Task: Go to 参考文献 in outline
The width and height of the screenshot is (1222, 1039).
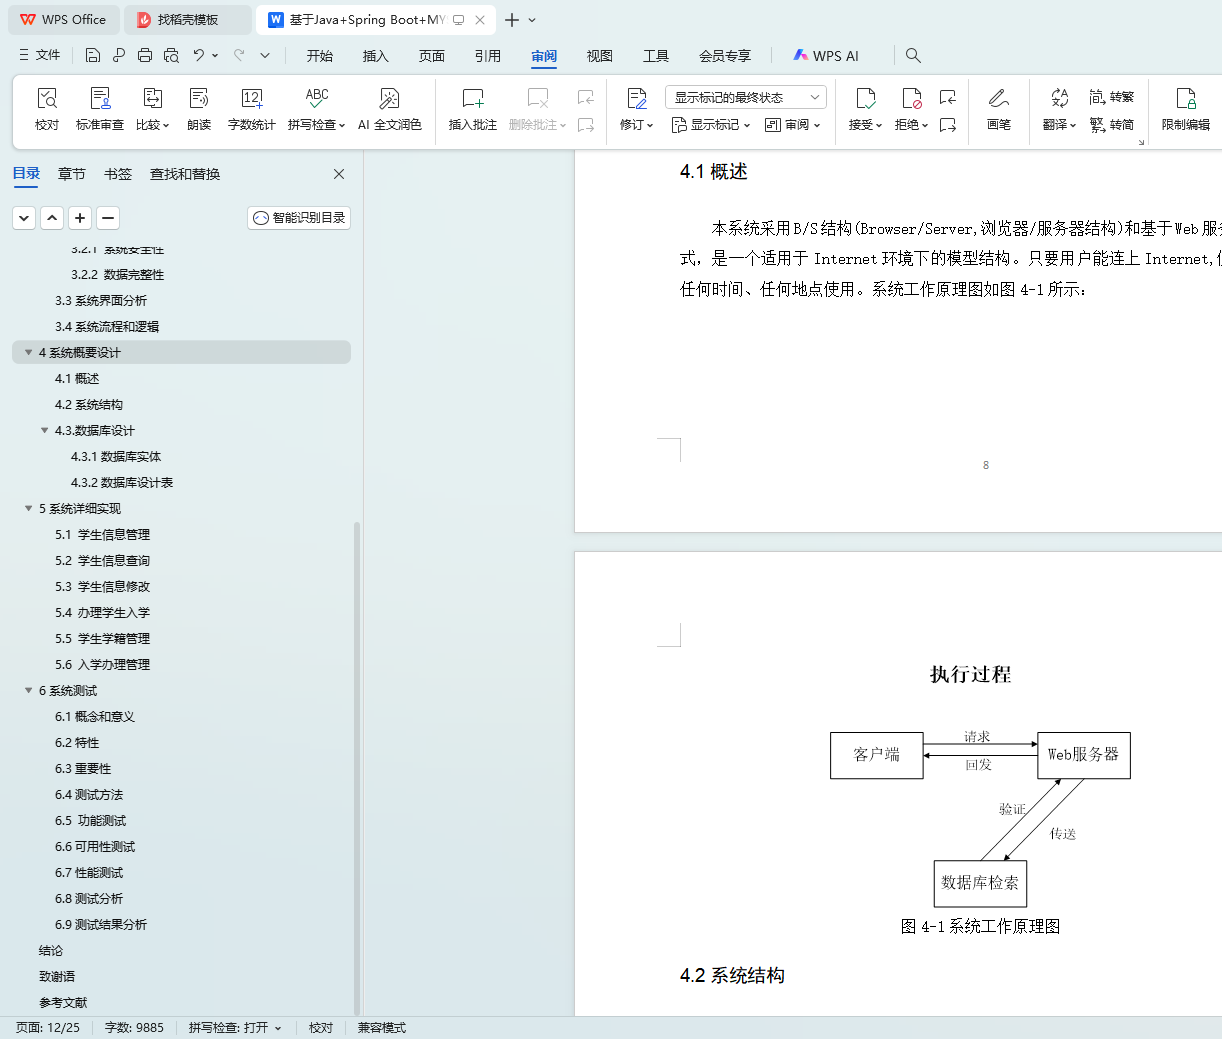Action: (63, 1002)
